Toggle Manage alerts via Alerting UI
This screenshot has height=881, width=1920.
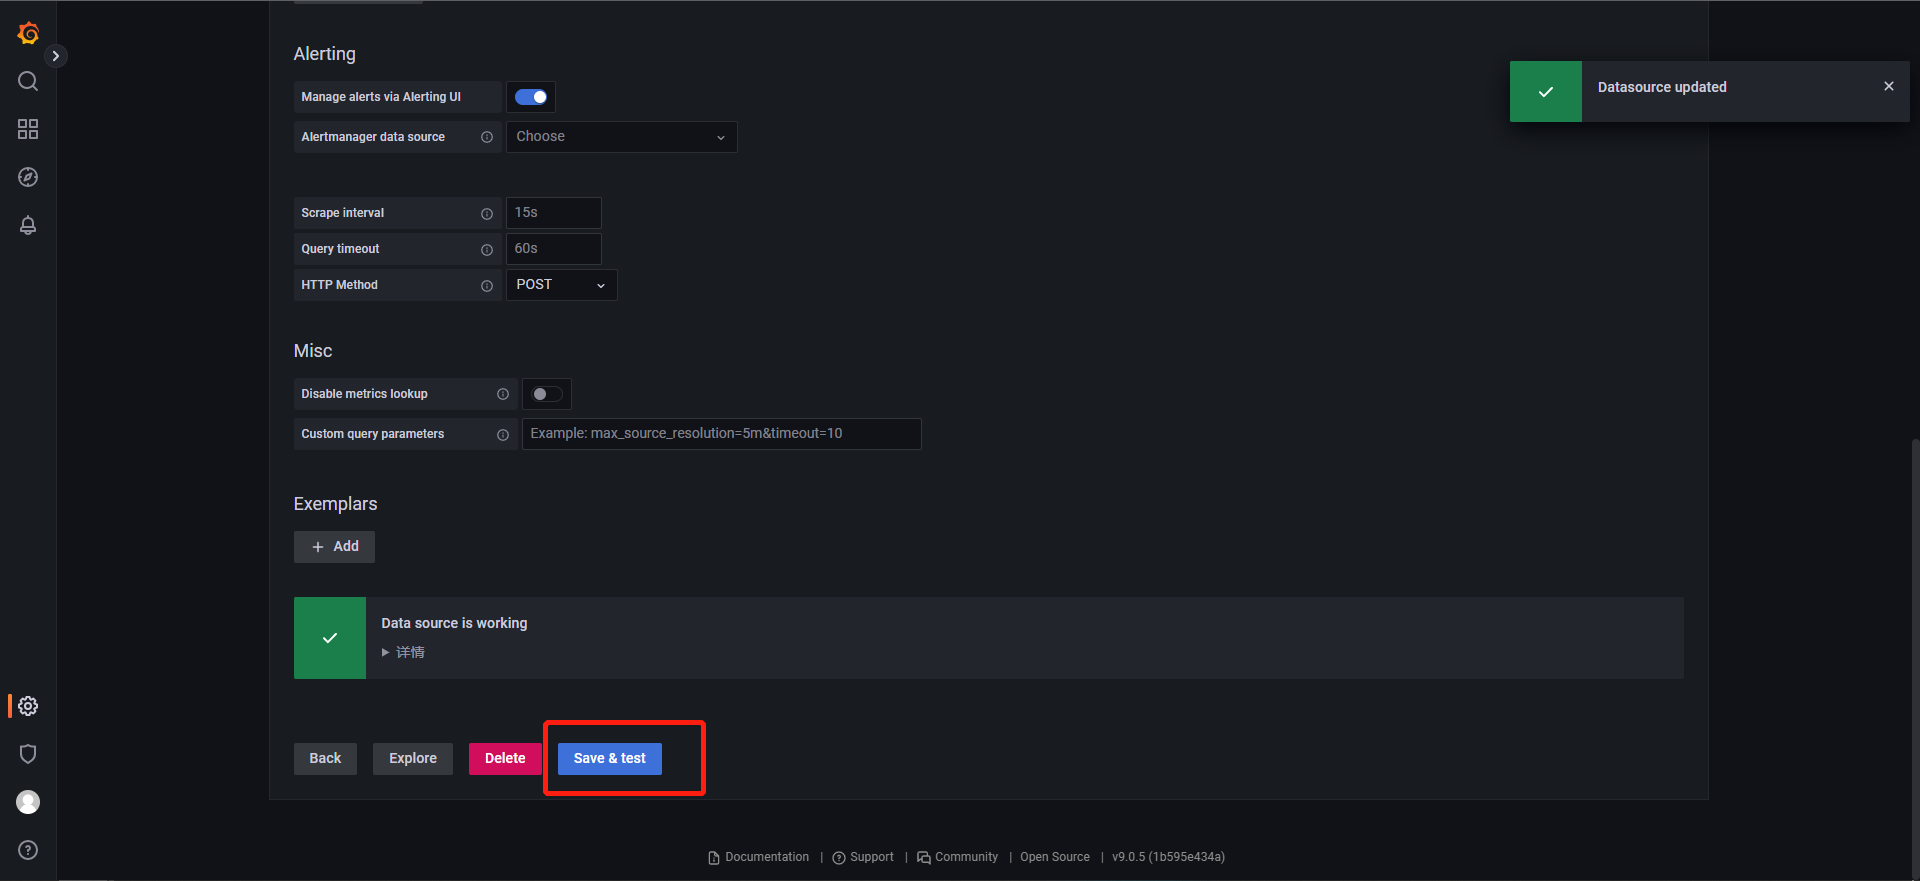click(x=531, y=97)
